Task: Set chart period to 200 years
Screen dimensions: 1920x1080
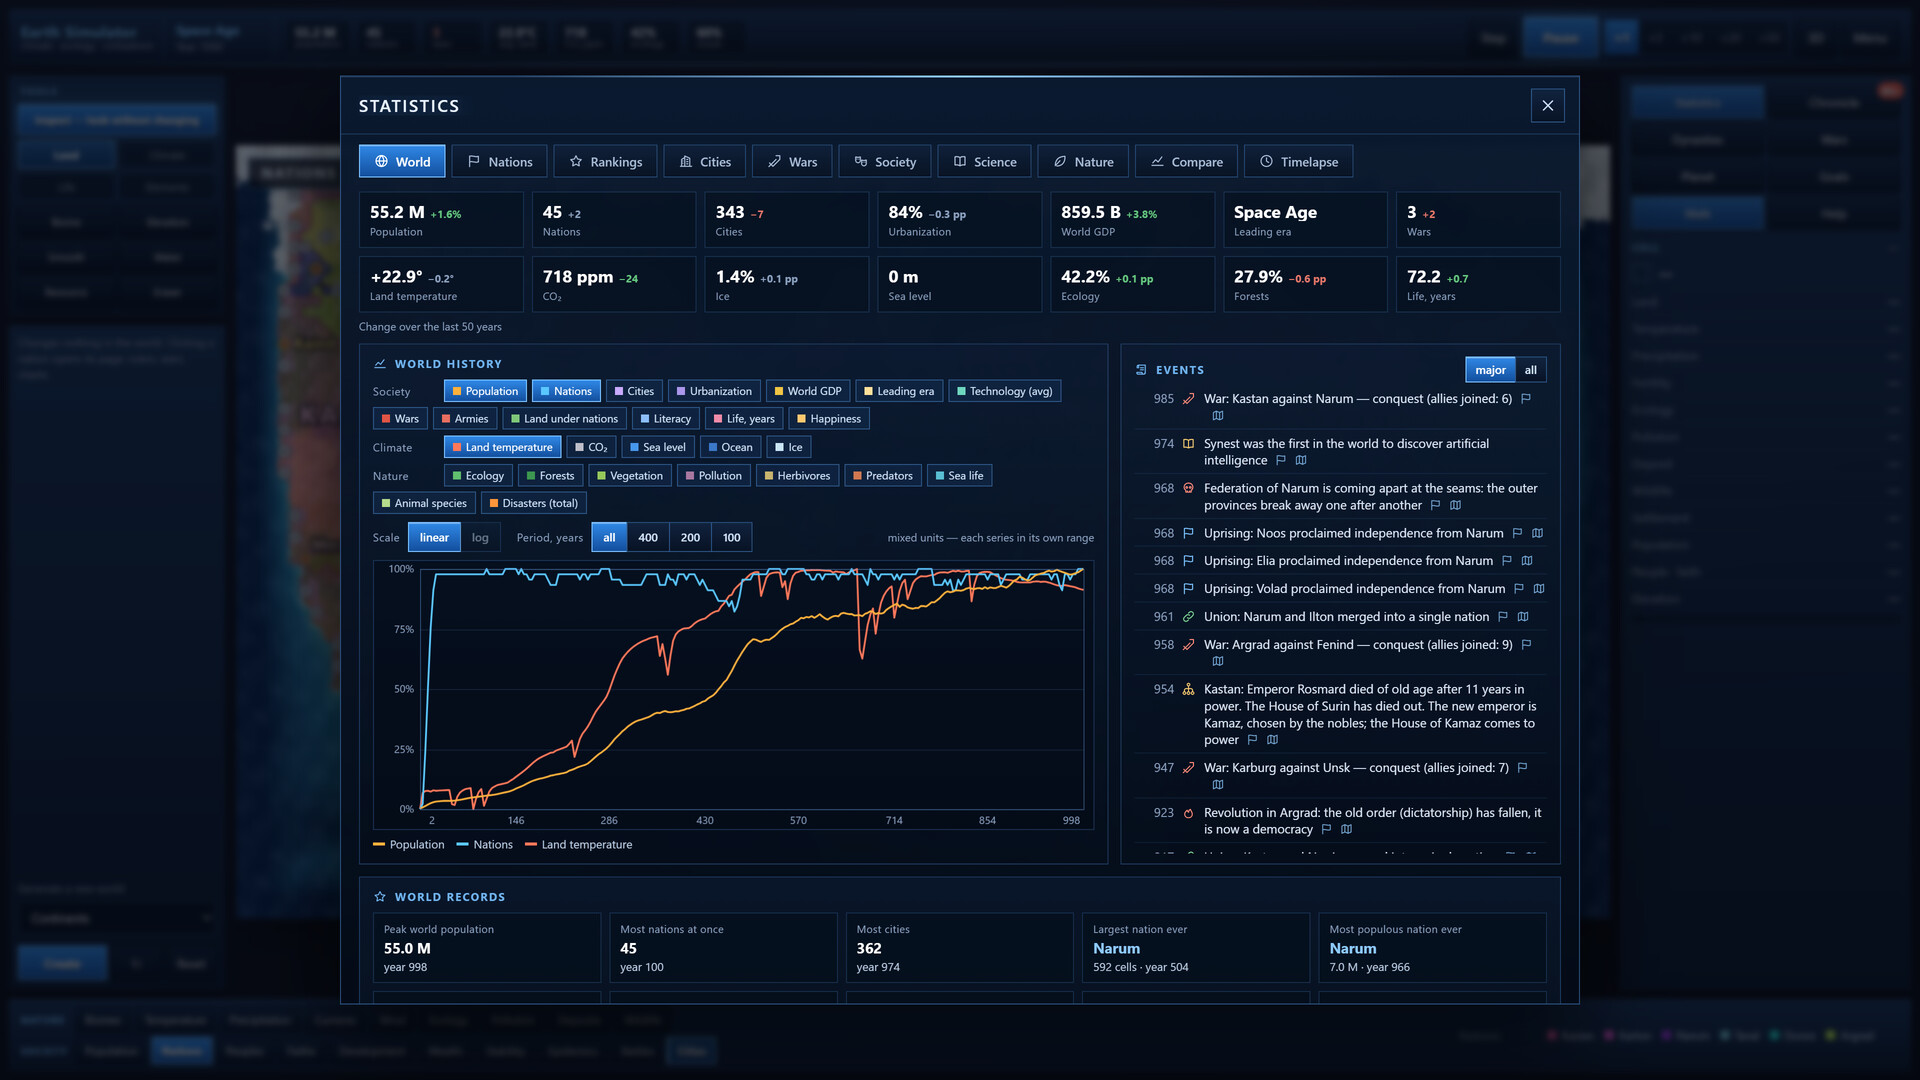Action: click(x=690, y=537)
